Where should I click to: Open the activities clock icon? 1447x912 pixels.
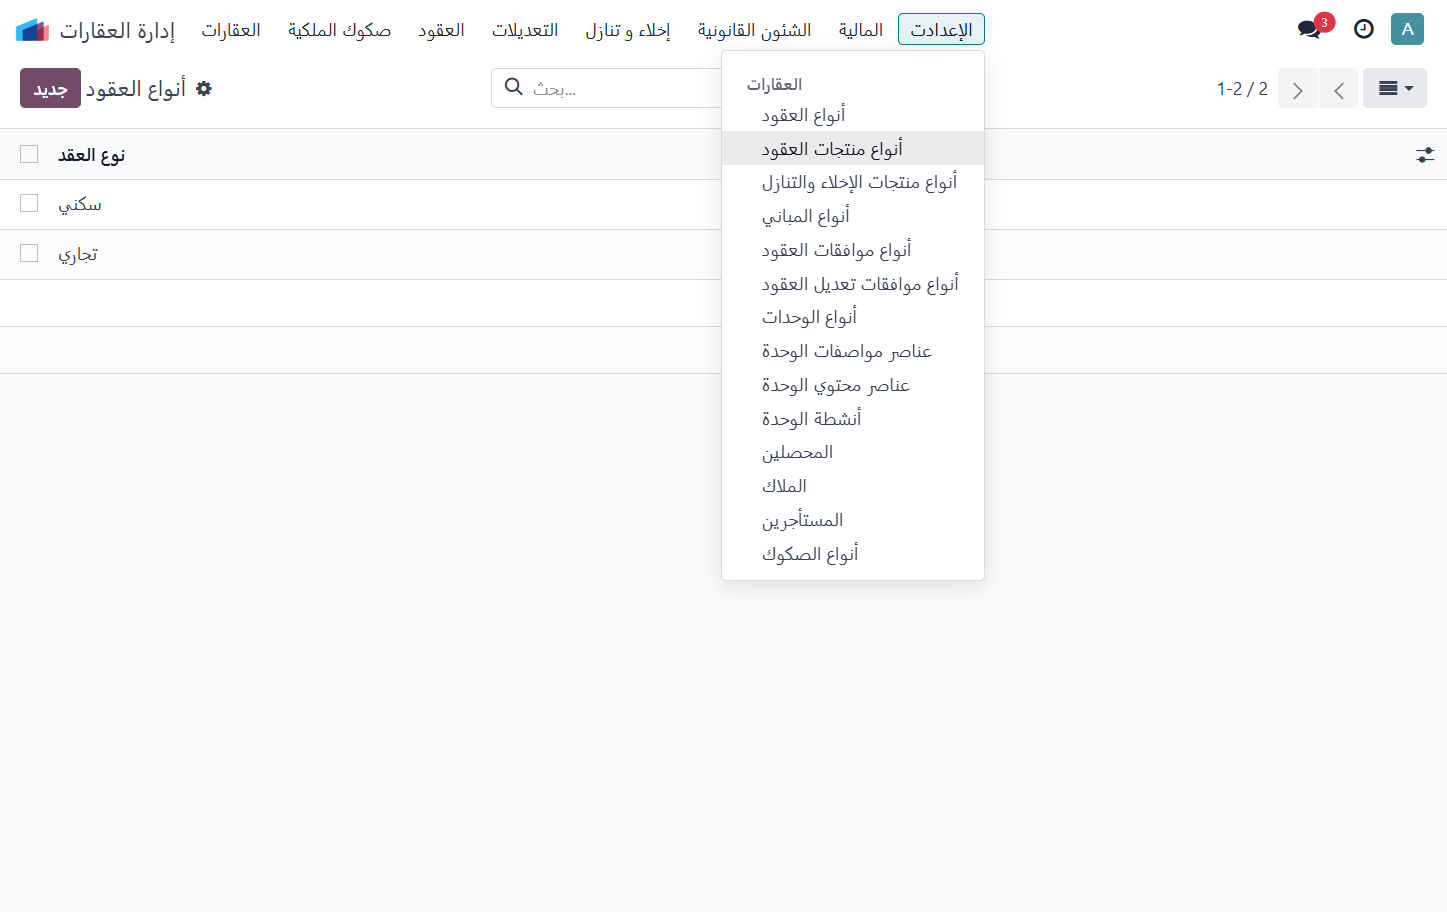[1364, 29]
